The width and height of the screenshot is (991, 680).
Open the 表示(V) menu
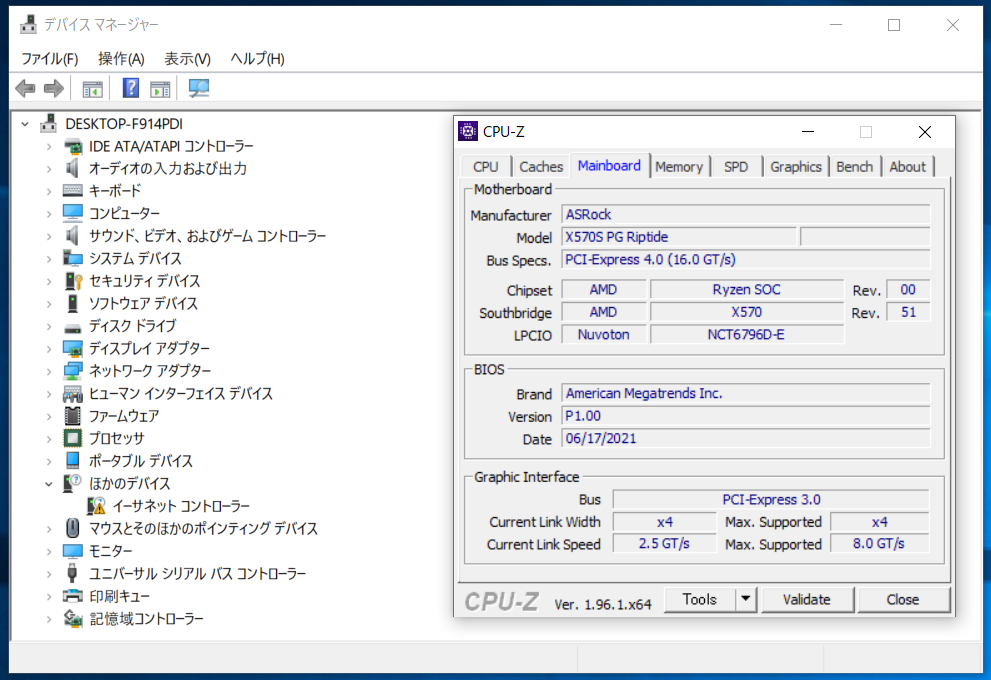(187, 59)
